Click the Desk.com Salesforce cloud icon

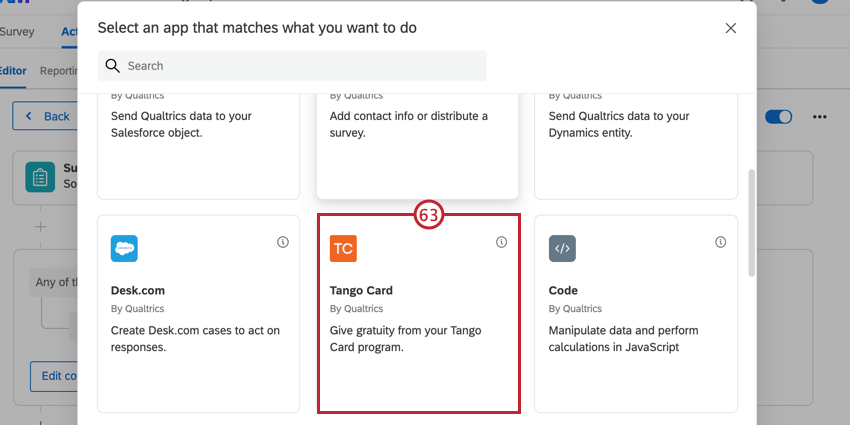pos(124,248)
